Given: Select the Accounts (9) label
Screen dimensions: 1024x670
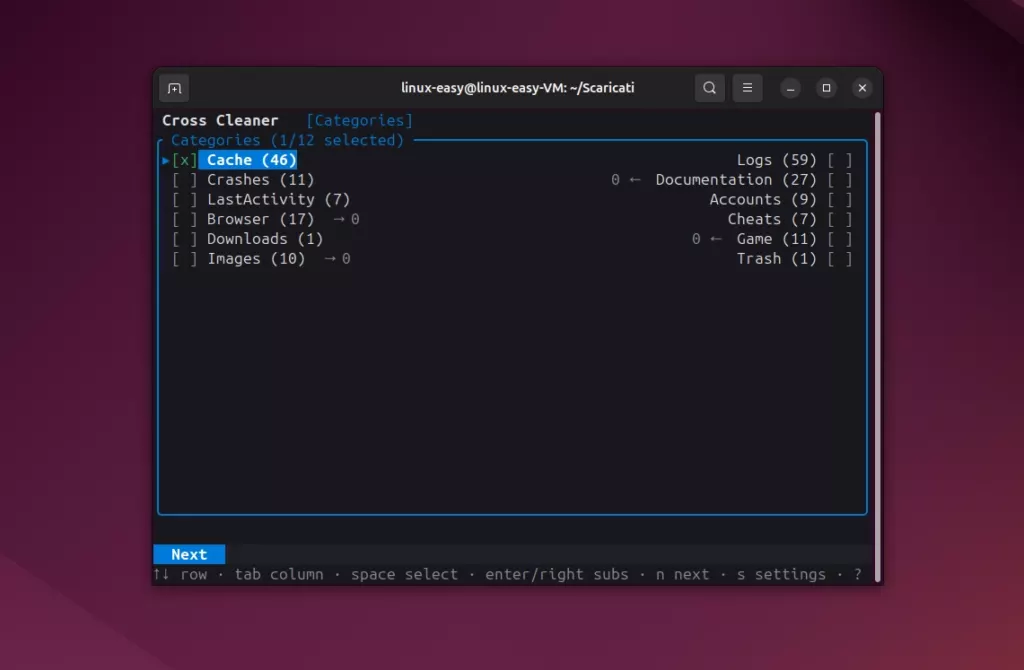Looking at the screenshot, I should pos(763,199).
